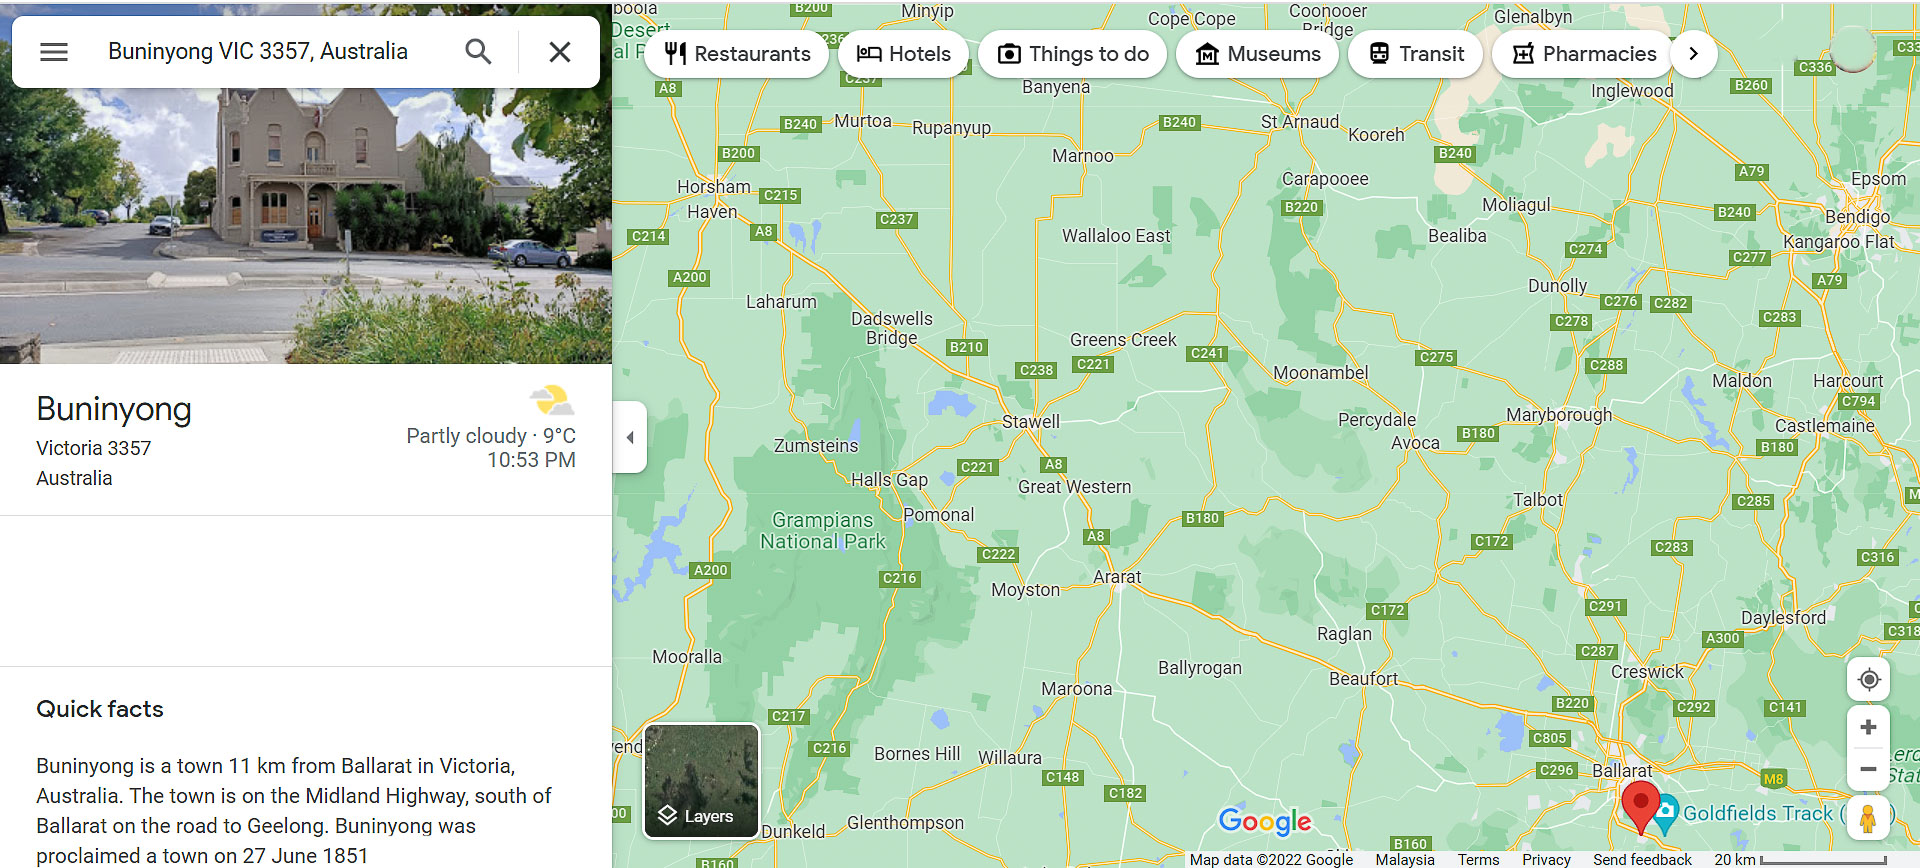1920x868 pixels.
Task: Show Transit options on map
Action: click(x=1416, y=54)
